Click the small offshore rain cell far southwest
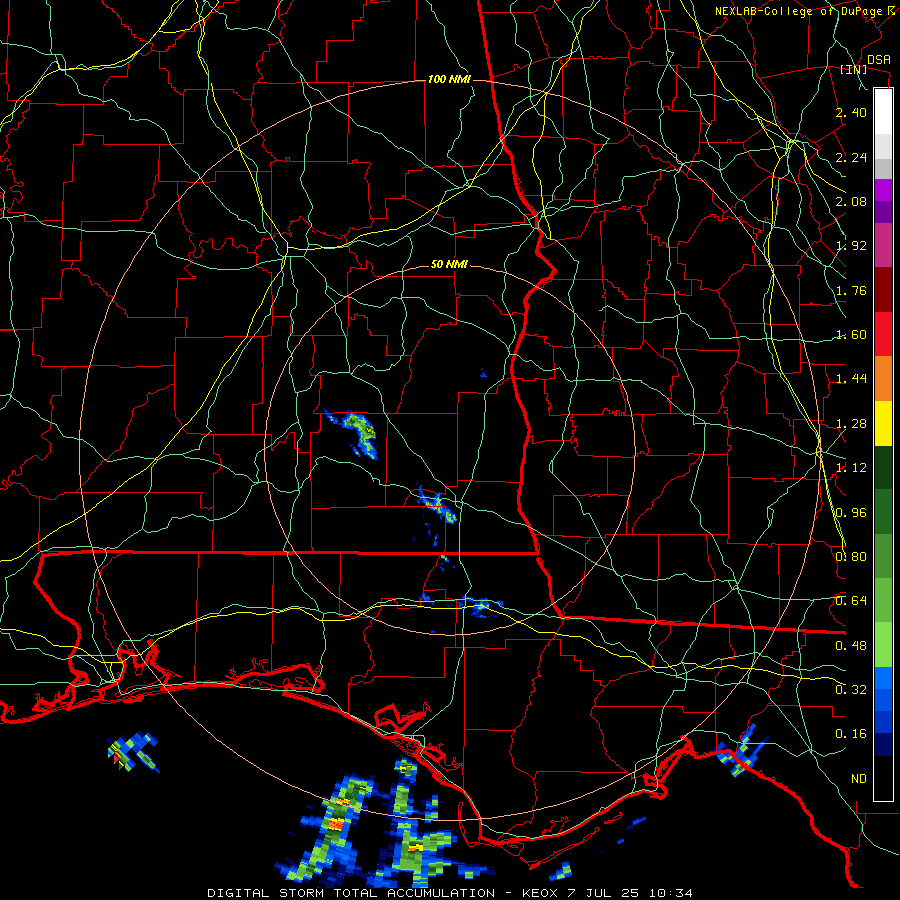The height and width of the screenshot is (900, 900). [133, 751]
